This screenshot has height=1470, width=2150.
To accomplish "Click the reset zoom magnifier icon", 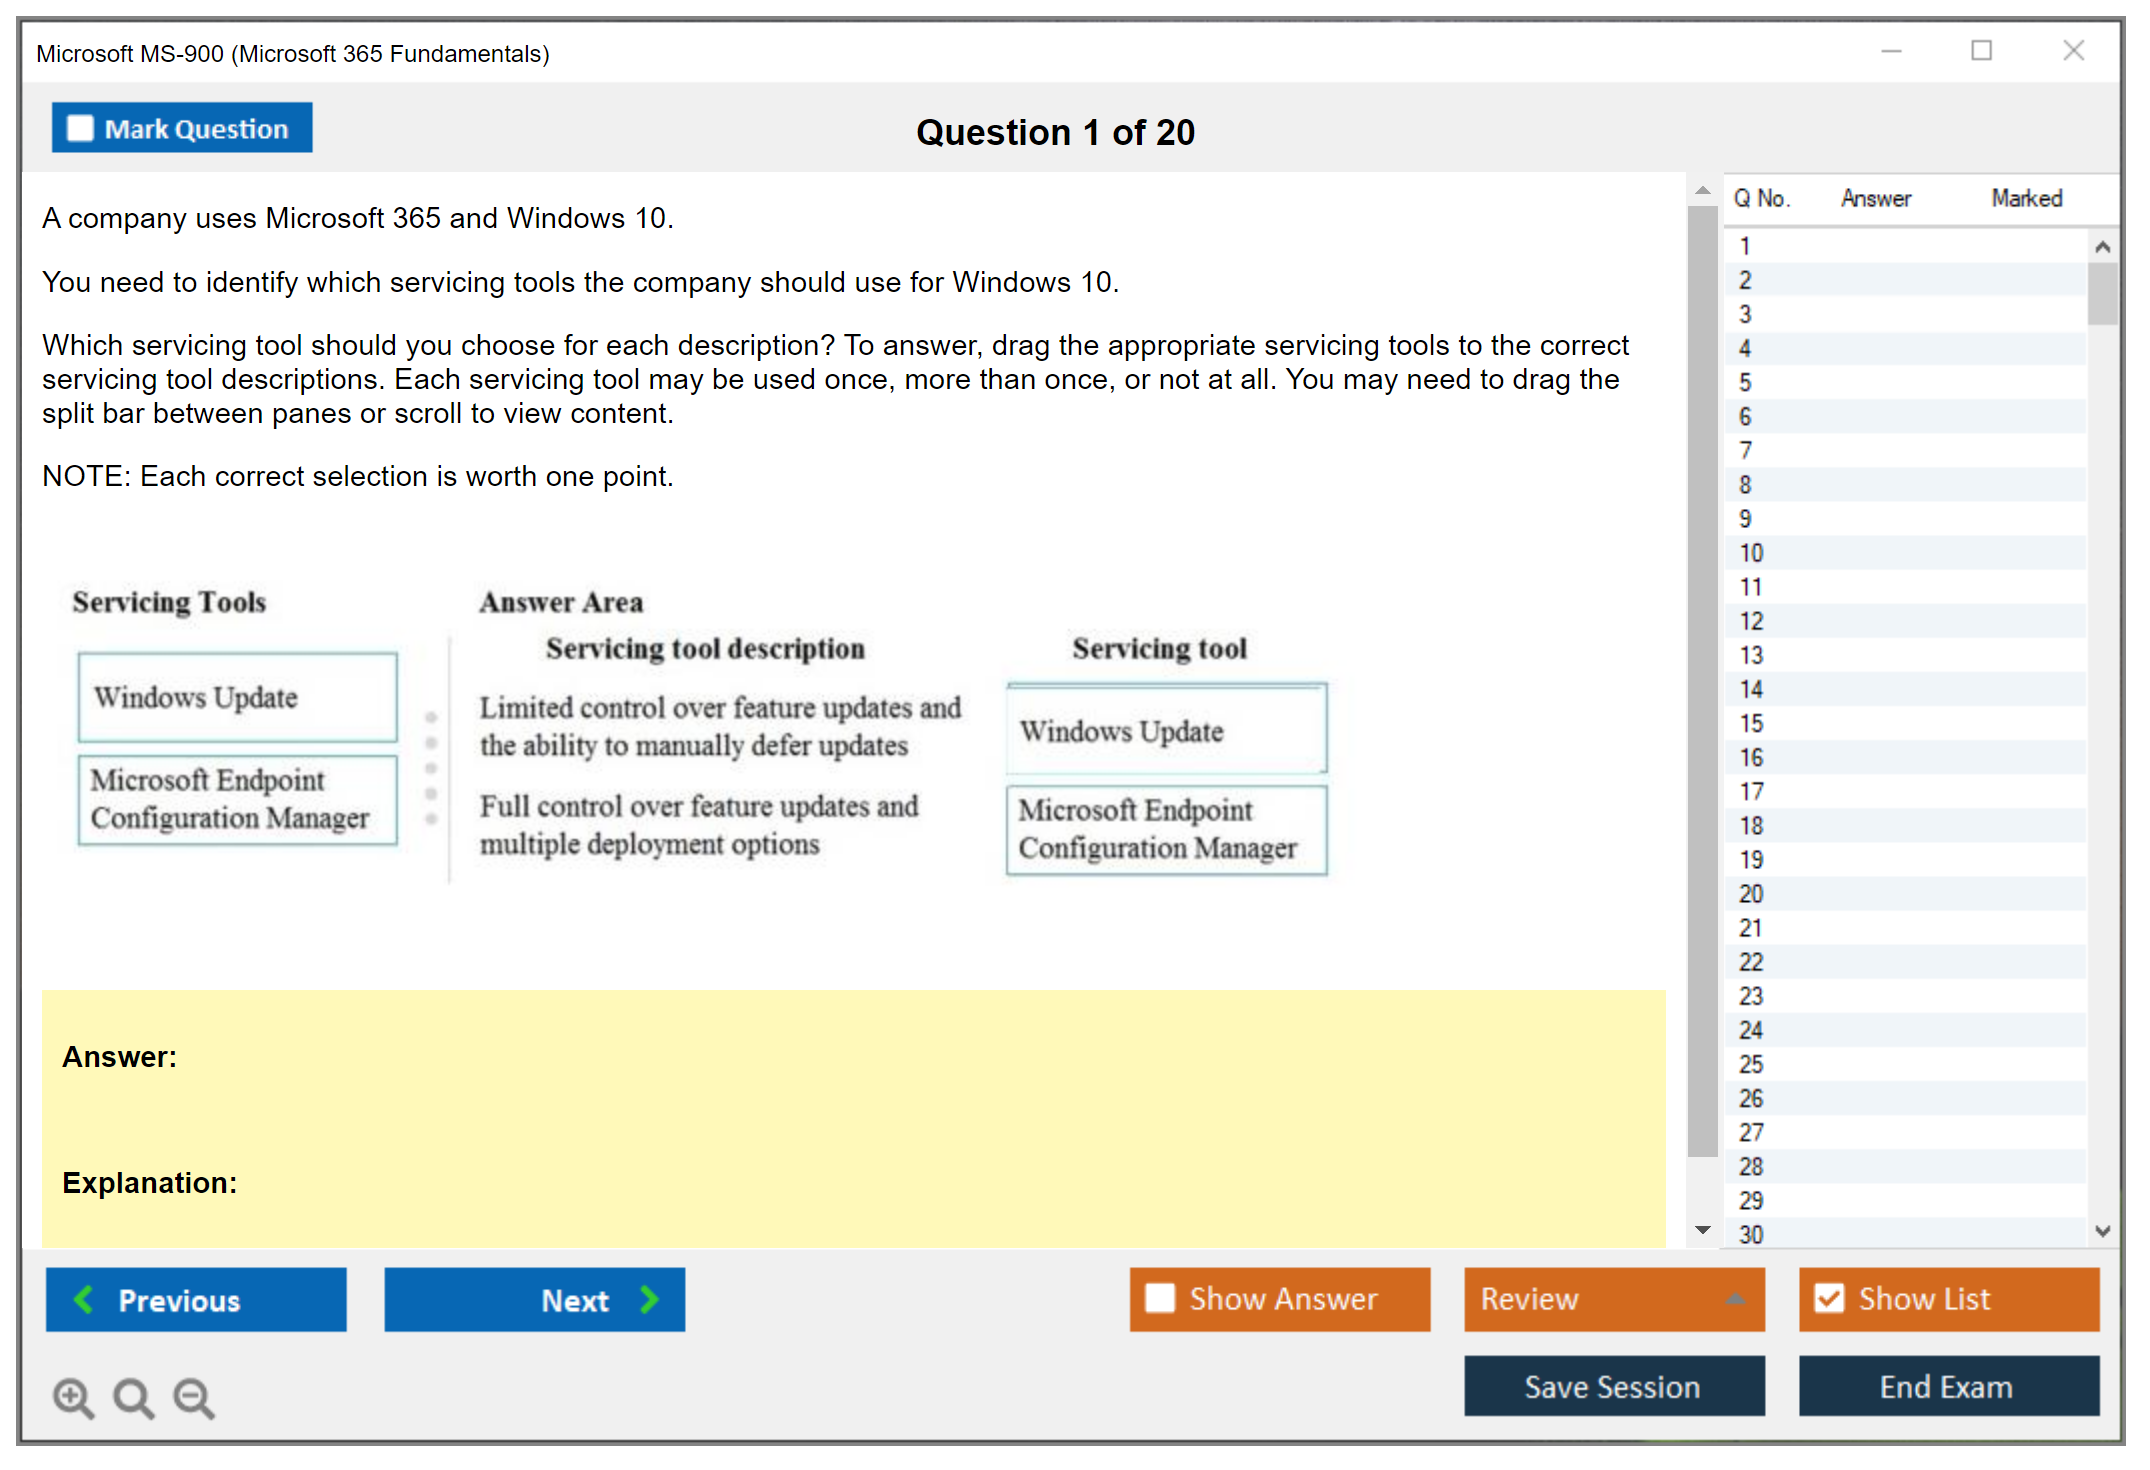I will (x=133, y=1397).
